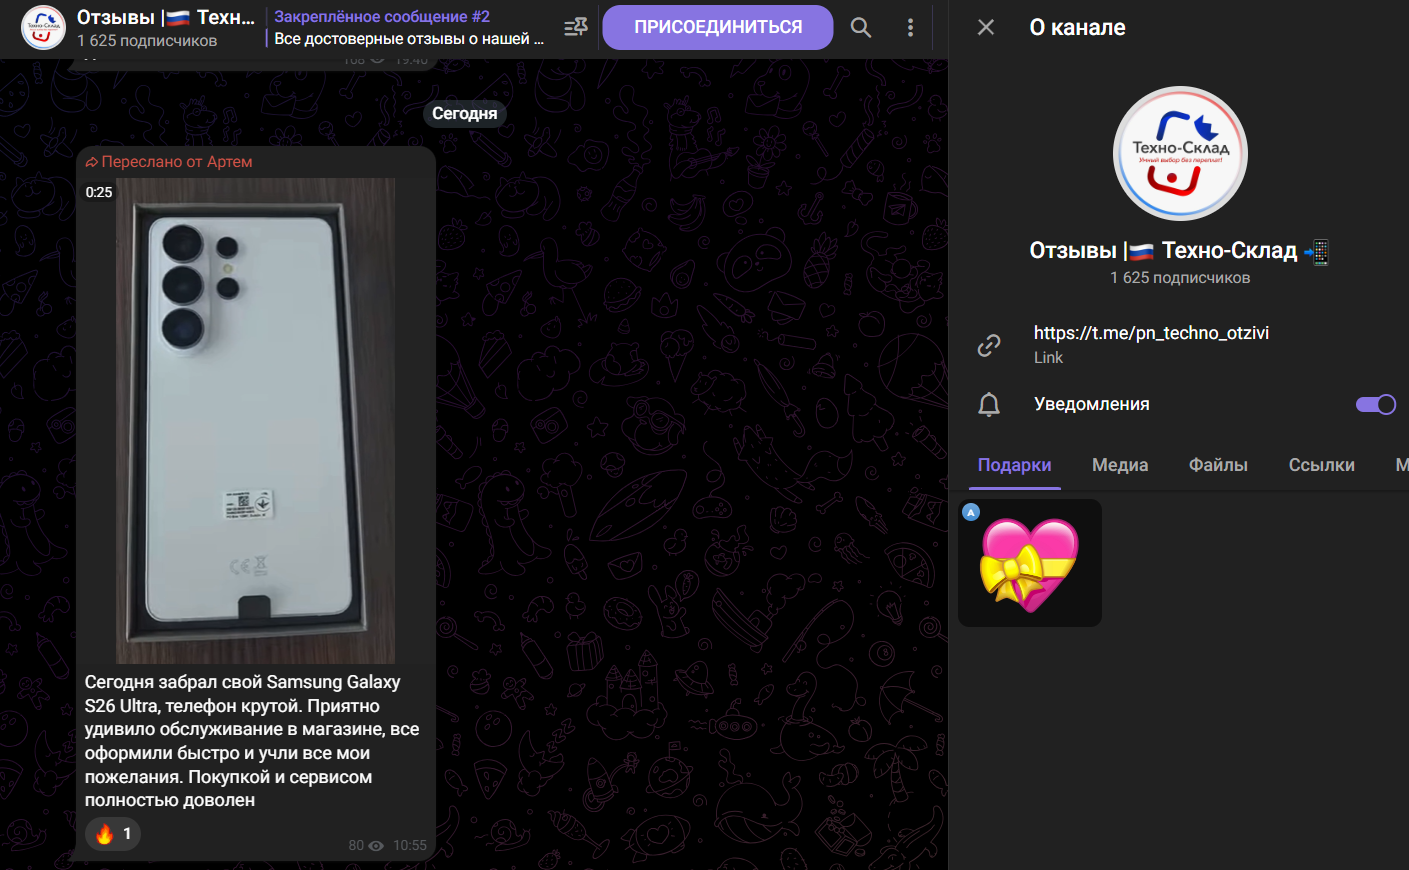
Task: Open the three-dot more options menu
Action: tap(910, 28)
